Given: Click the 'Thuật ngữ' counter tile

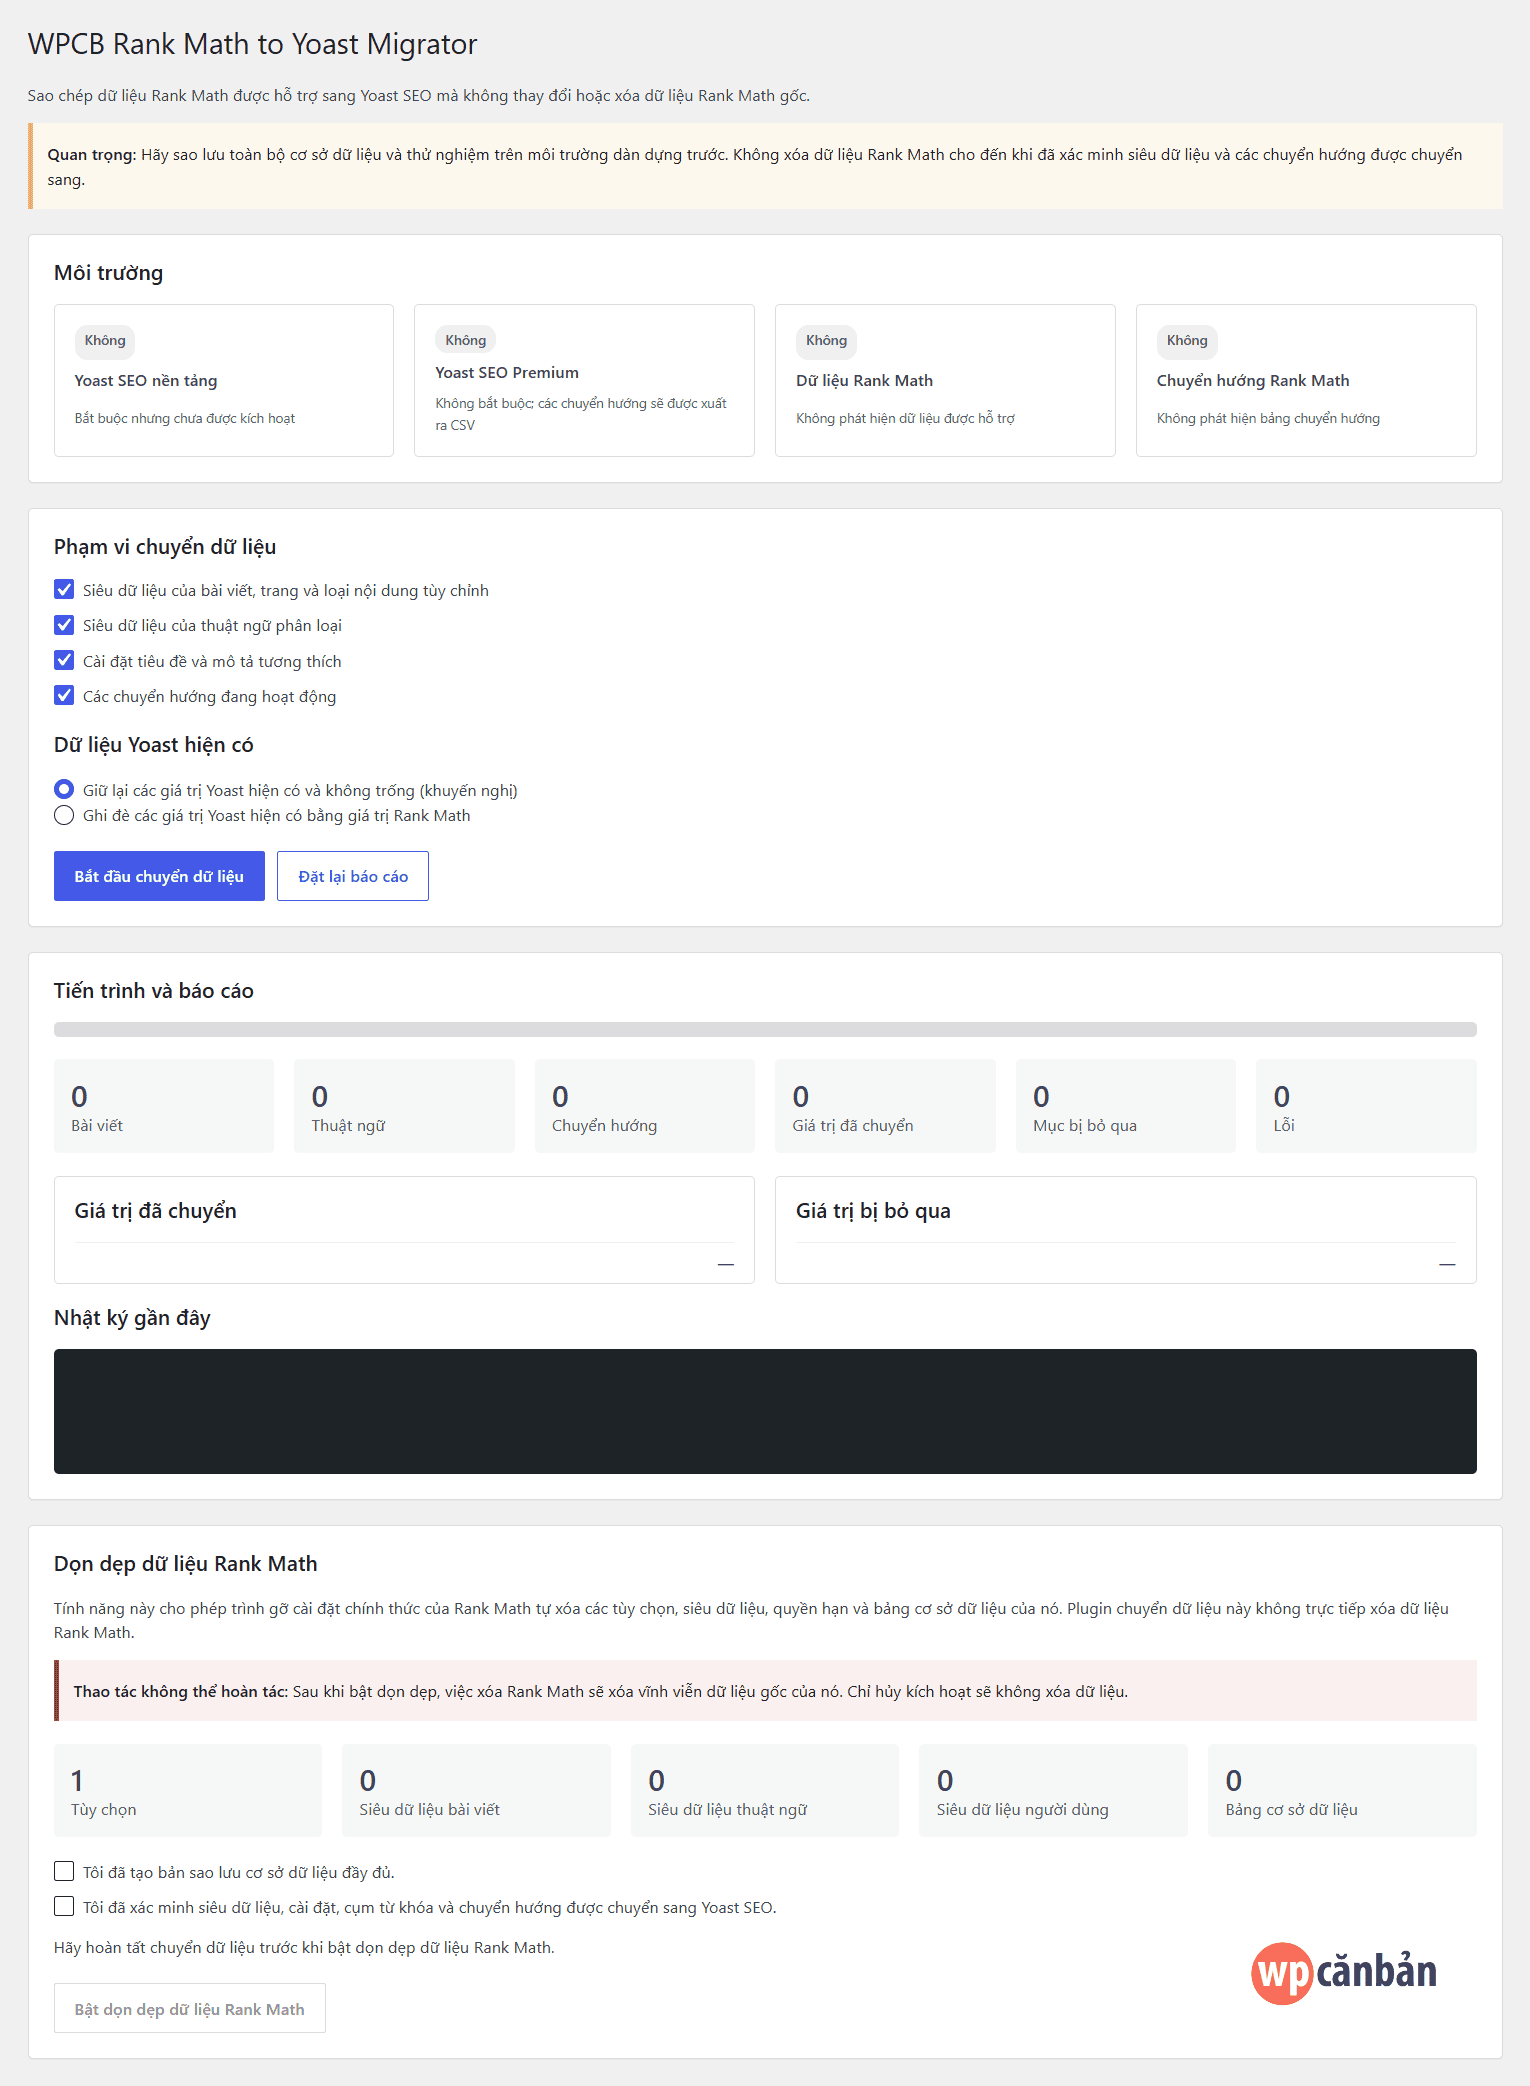Looking at the screenshot, I should tap(404, 1106).
